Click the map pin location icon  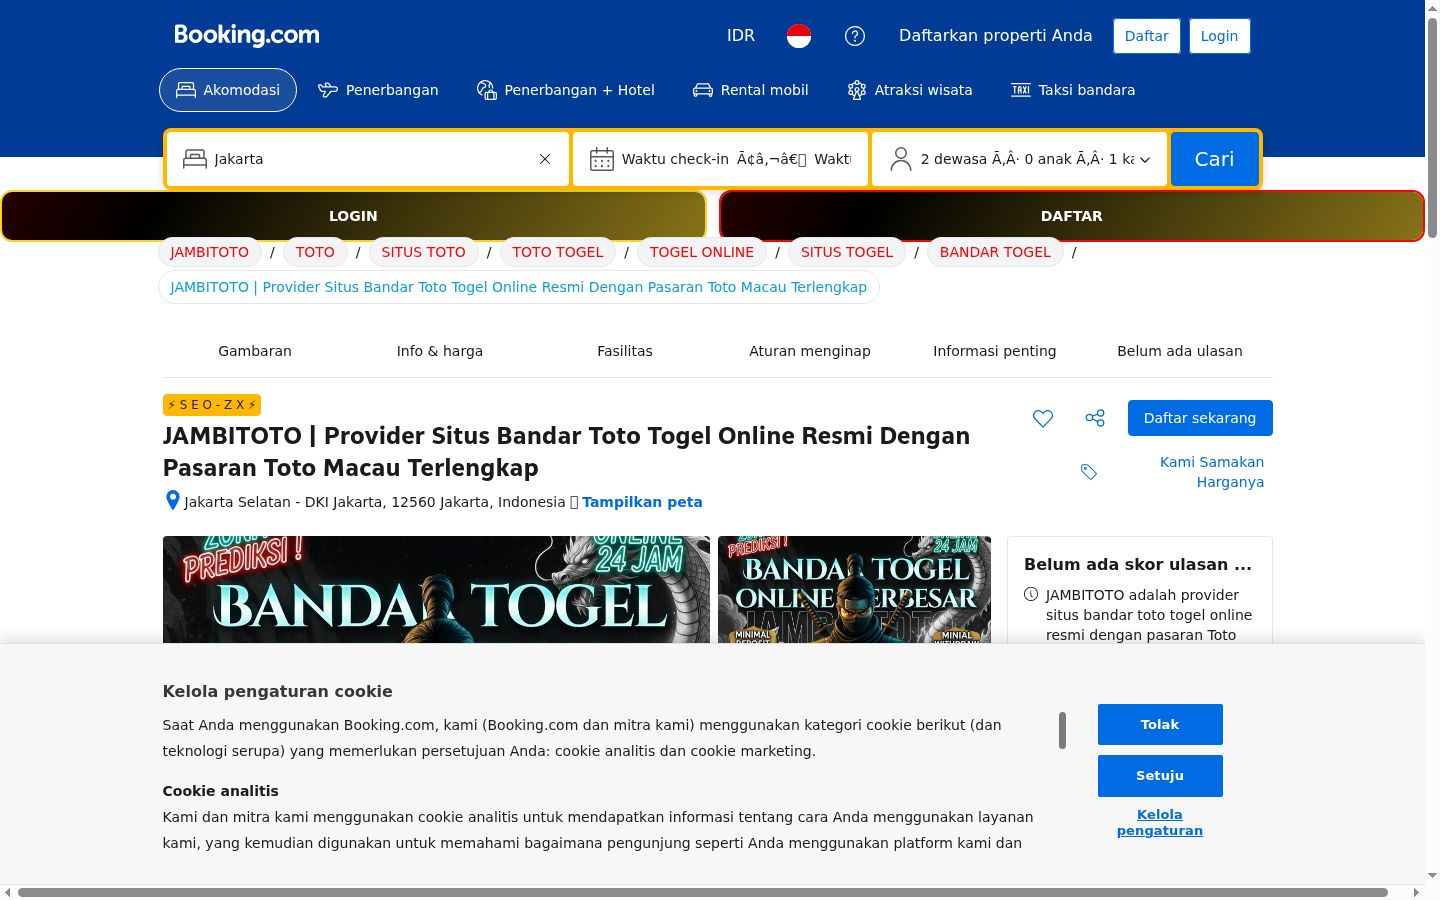tap(172, 501)
